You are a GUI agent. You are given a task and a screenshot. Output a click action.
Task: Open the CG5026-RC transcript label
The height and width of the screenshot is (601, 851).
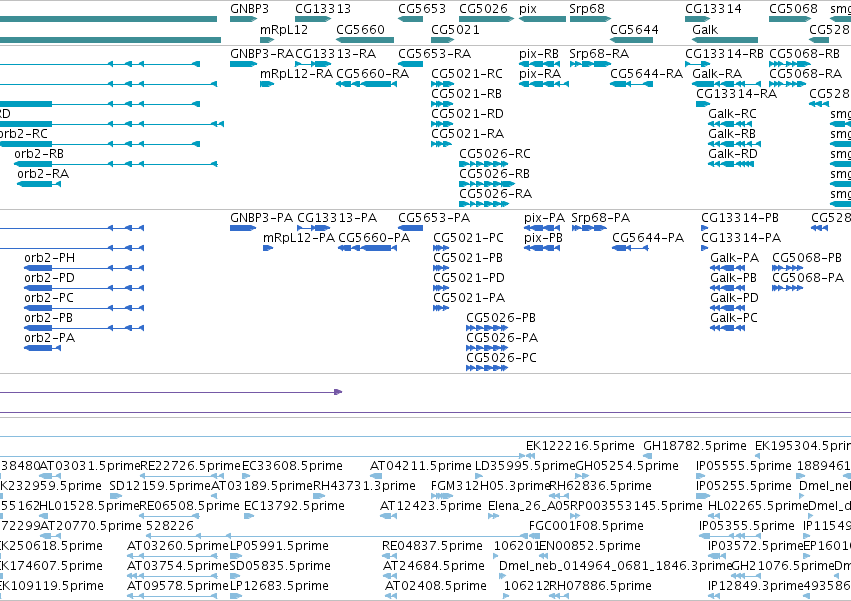click(x=495, y=154)
